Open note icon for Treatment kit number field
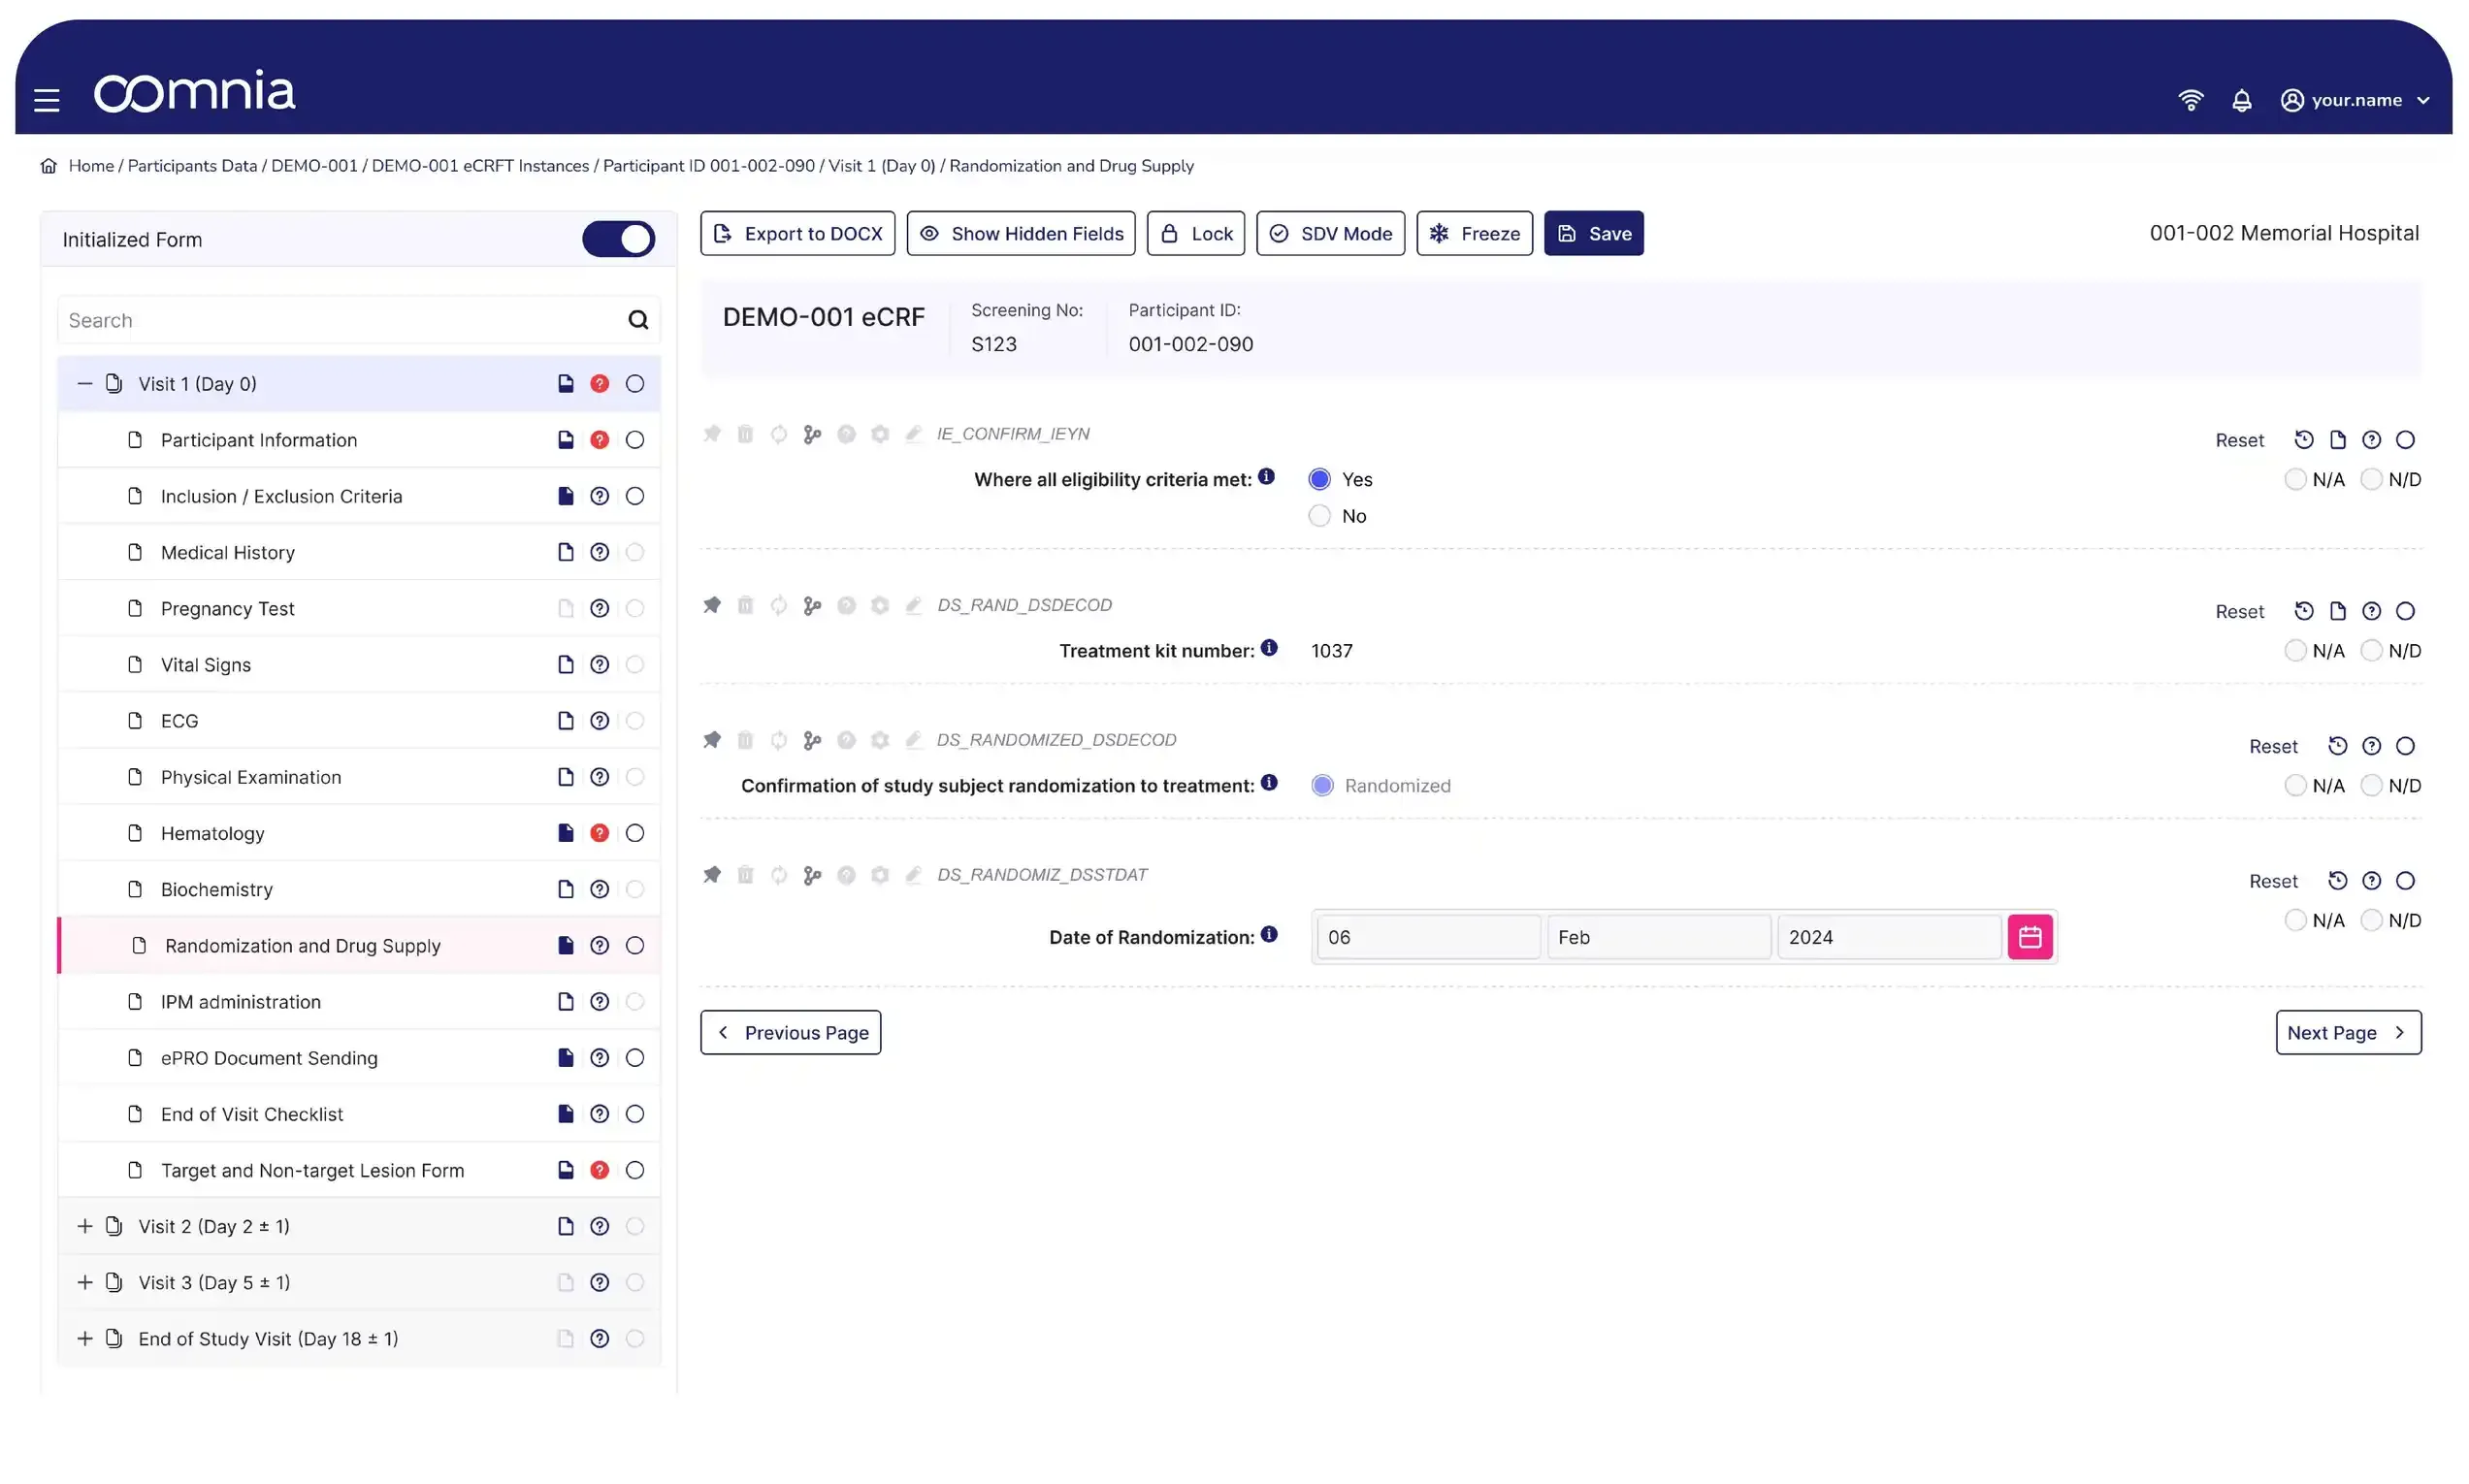 [2337, 611]
